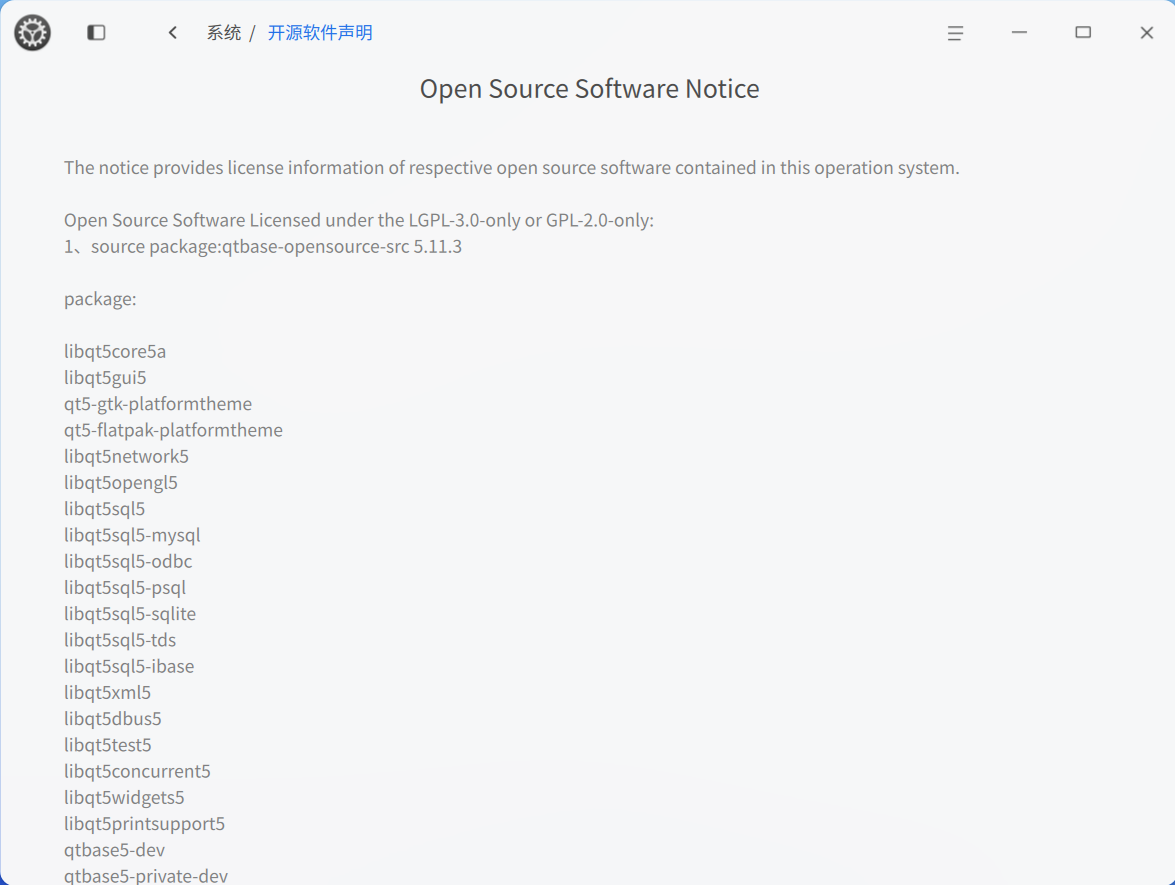Click the libqt5sql5-mysql entry
Viewport: 1175px width, 885px height.
[x=132, y=535]
